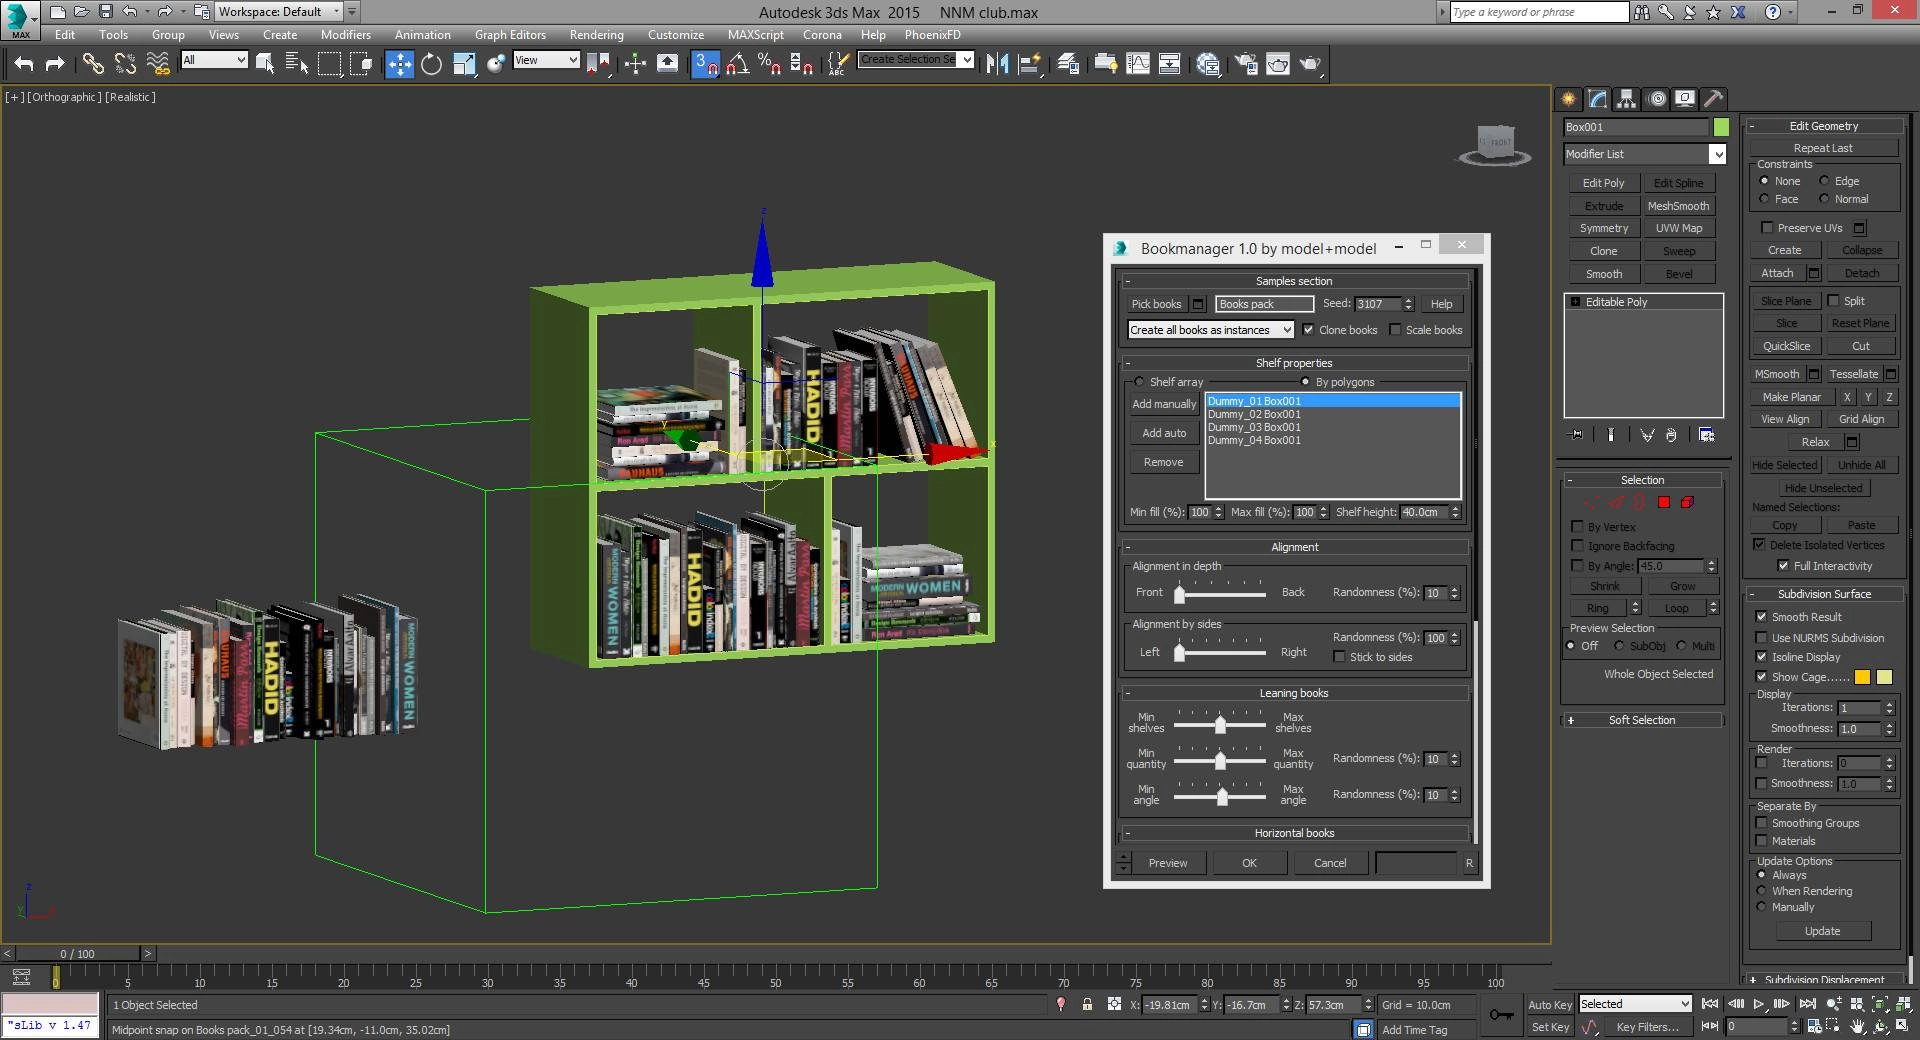
Task: Open the Curve Editor icon
Action: pos(1138,64)
